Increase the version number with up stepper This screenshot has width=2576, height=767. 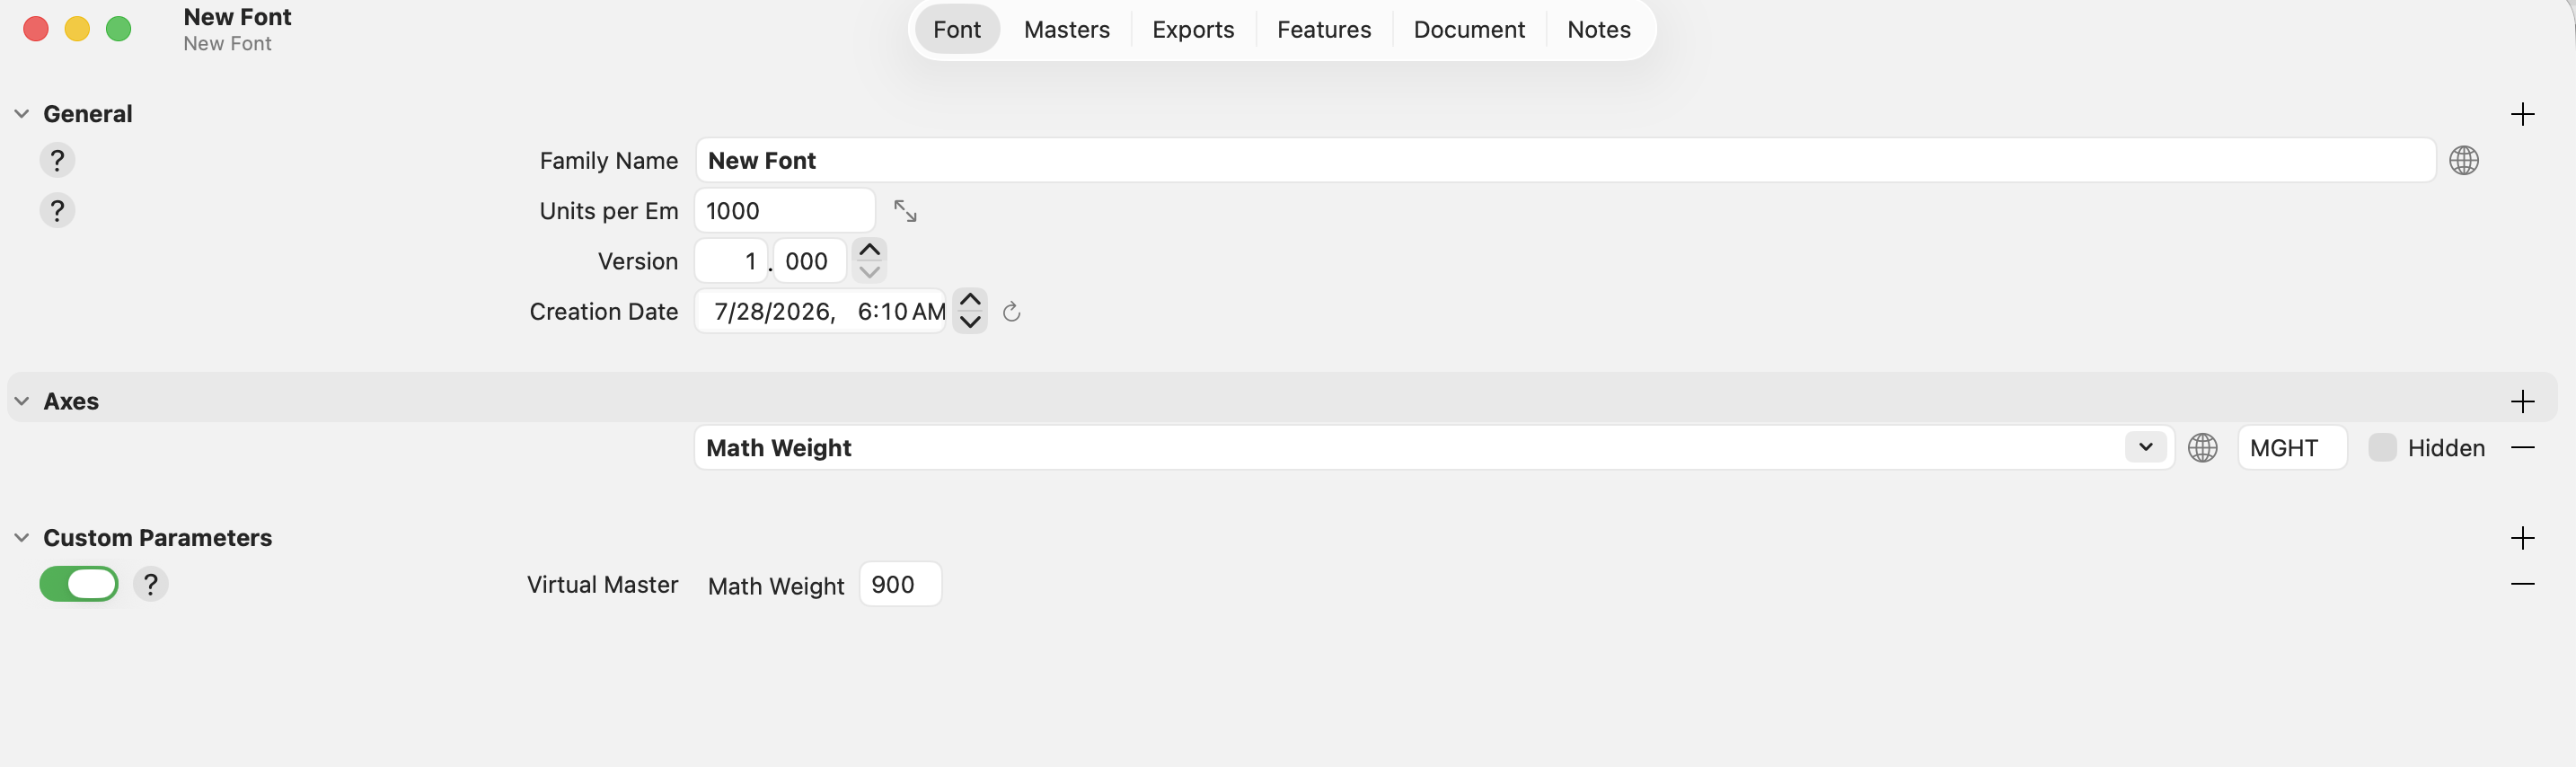click(869, 250)
